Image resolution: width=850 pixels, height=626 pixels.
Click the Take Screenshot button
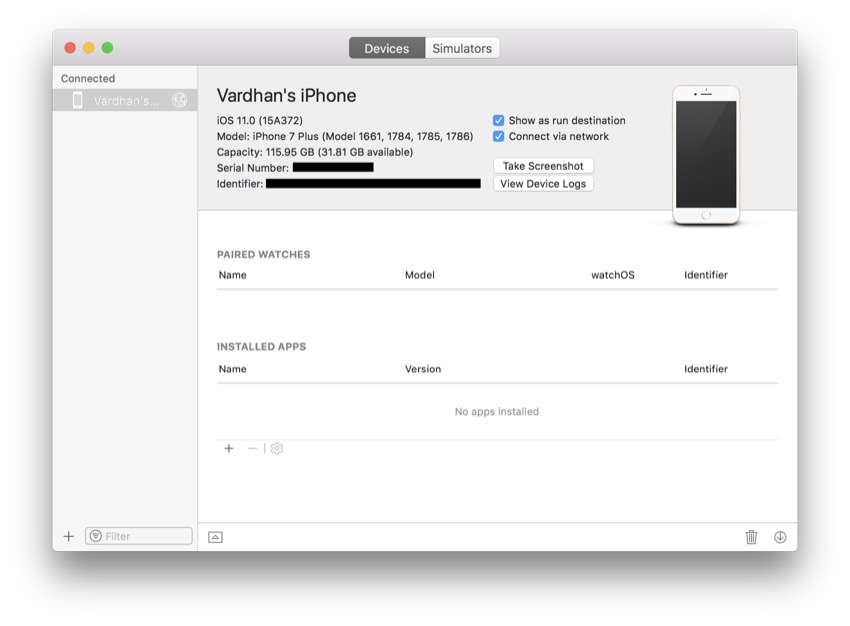(x=543, y=166)
